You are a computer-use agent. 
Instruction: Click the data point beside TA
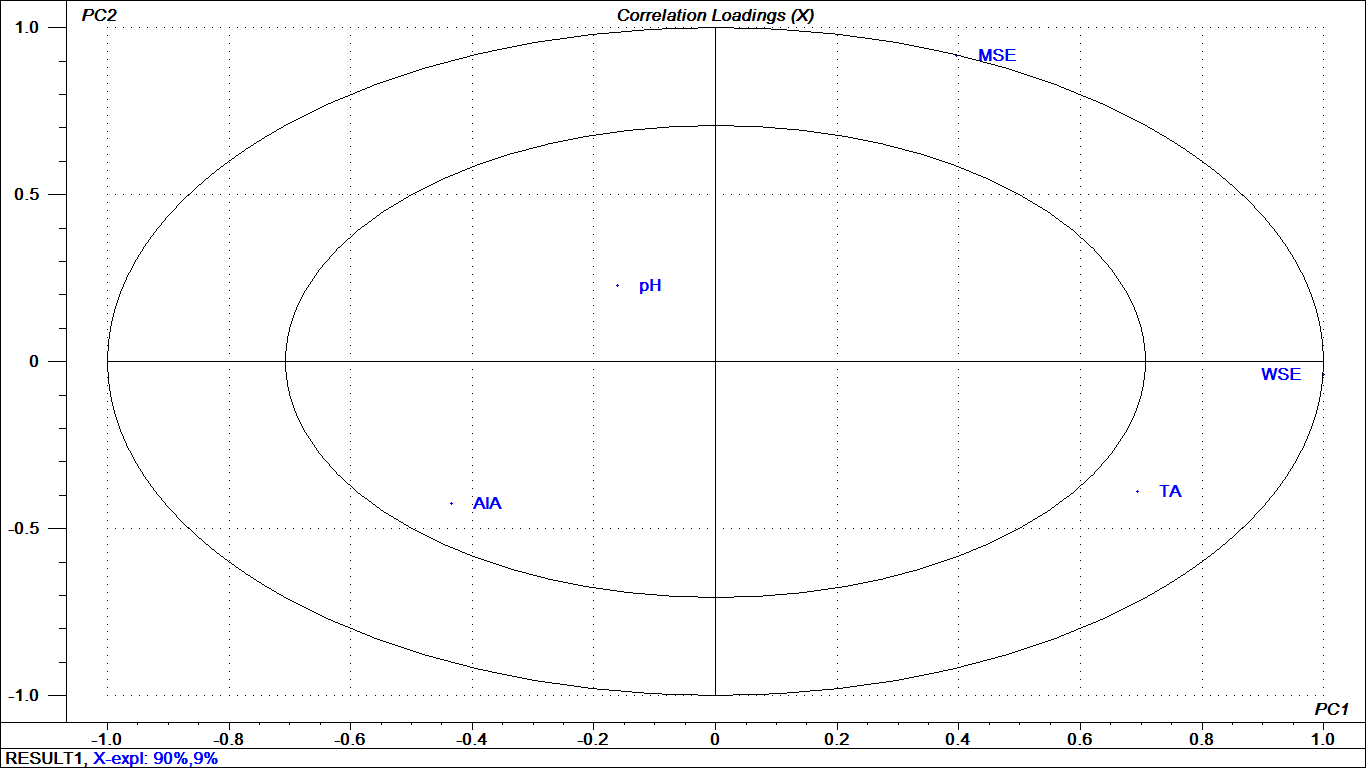click(1138, 491)
